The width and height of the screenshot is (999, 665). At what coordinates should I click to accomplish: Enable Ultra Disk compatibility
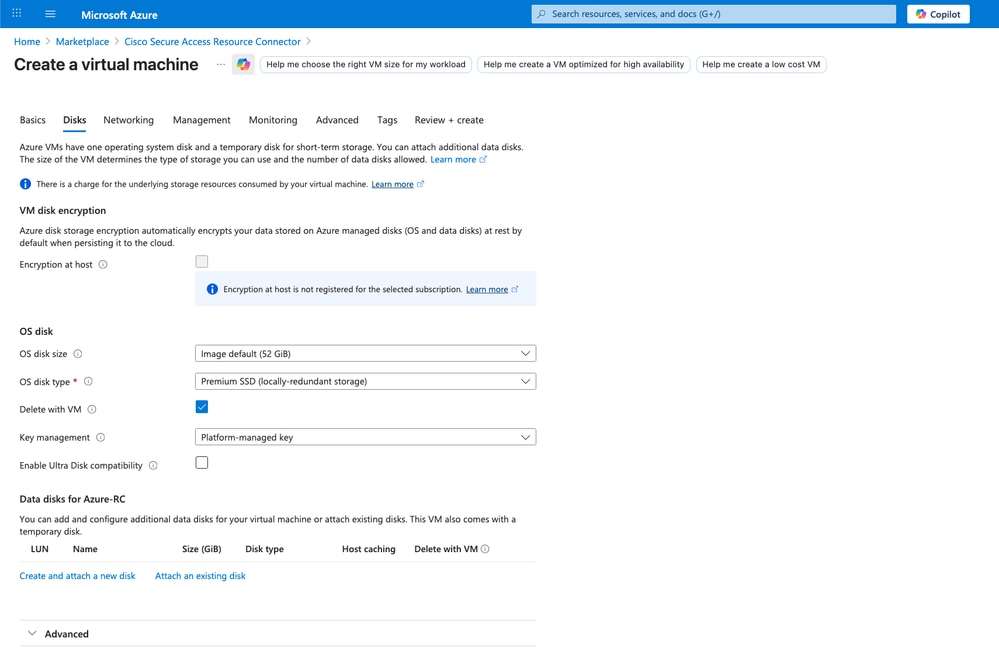(201, 462)
